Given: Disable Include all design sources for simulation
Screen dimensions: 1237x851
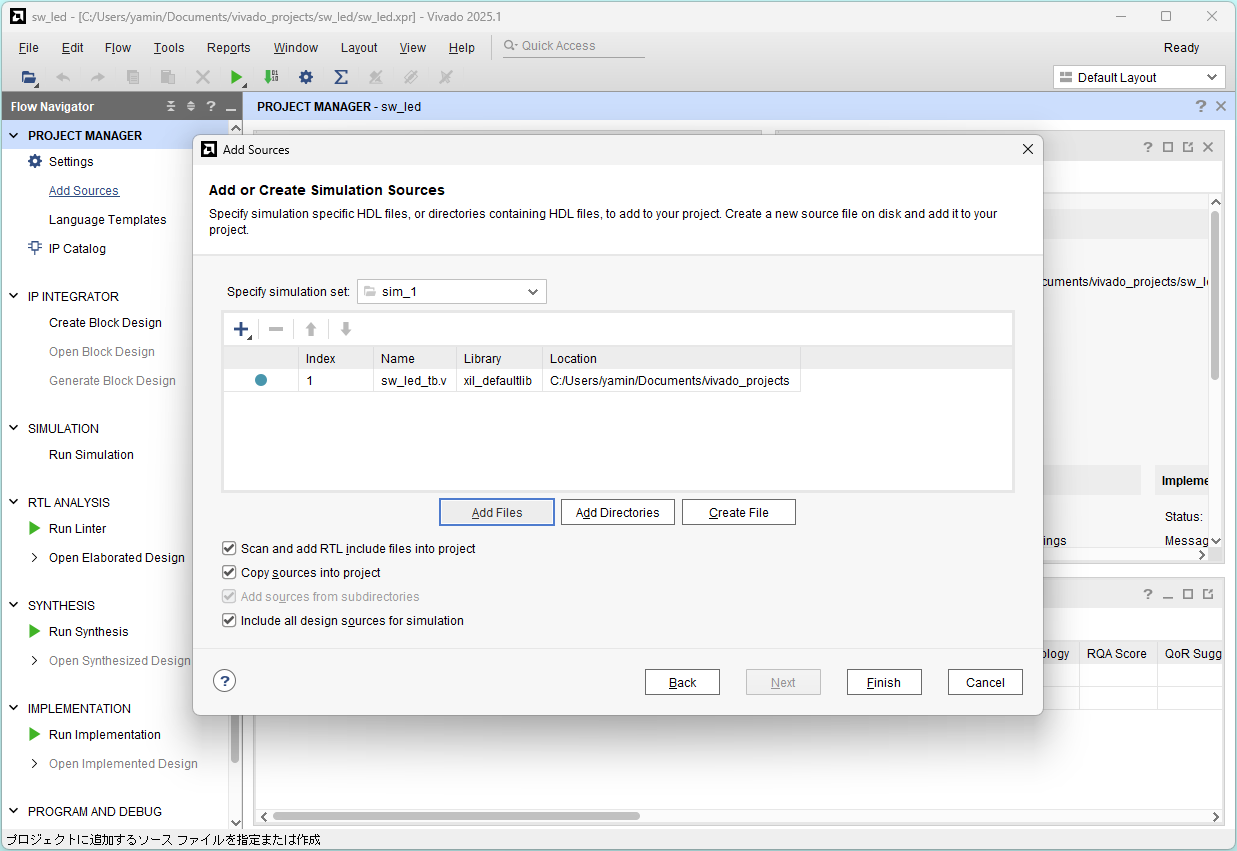Looking at the screenshot, I should pyautogui.click(x=229, y=620).
